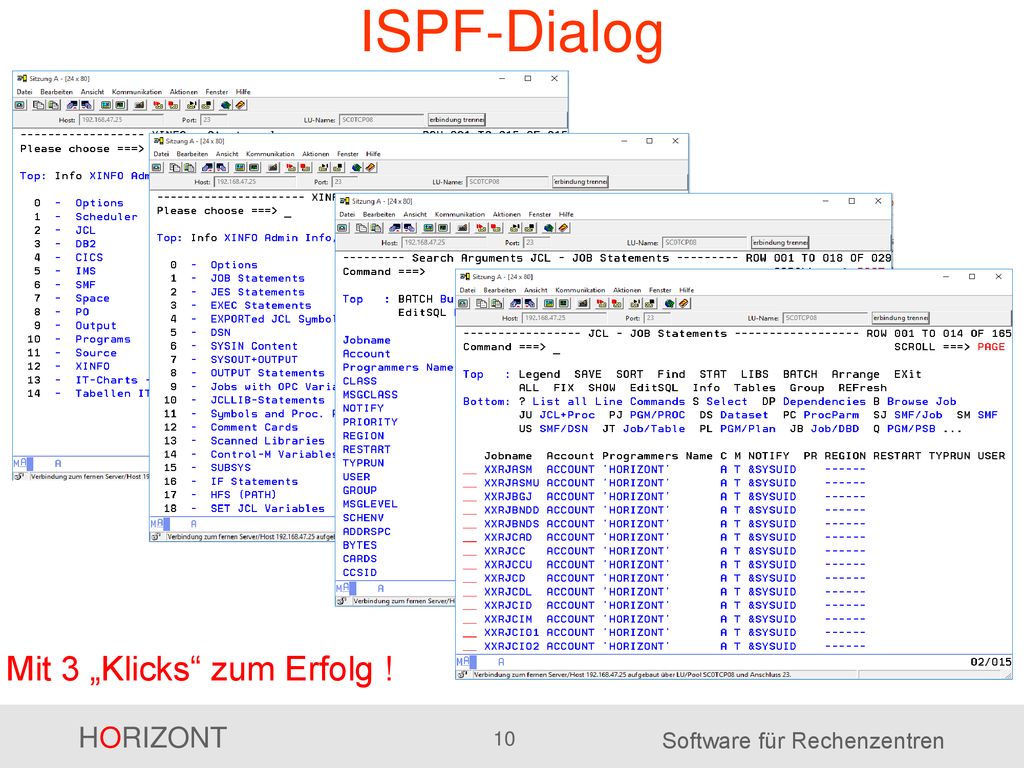Image resolution: width=1024 pixels, height=768 pixels.
Task: Click 'IT-Charts' option in rearmost XINFO window
Action: 106,380
